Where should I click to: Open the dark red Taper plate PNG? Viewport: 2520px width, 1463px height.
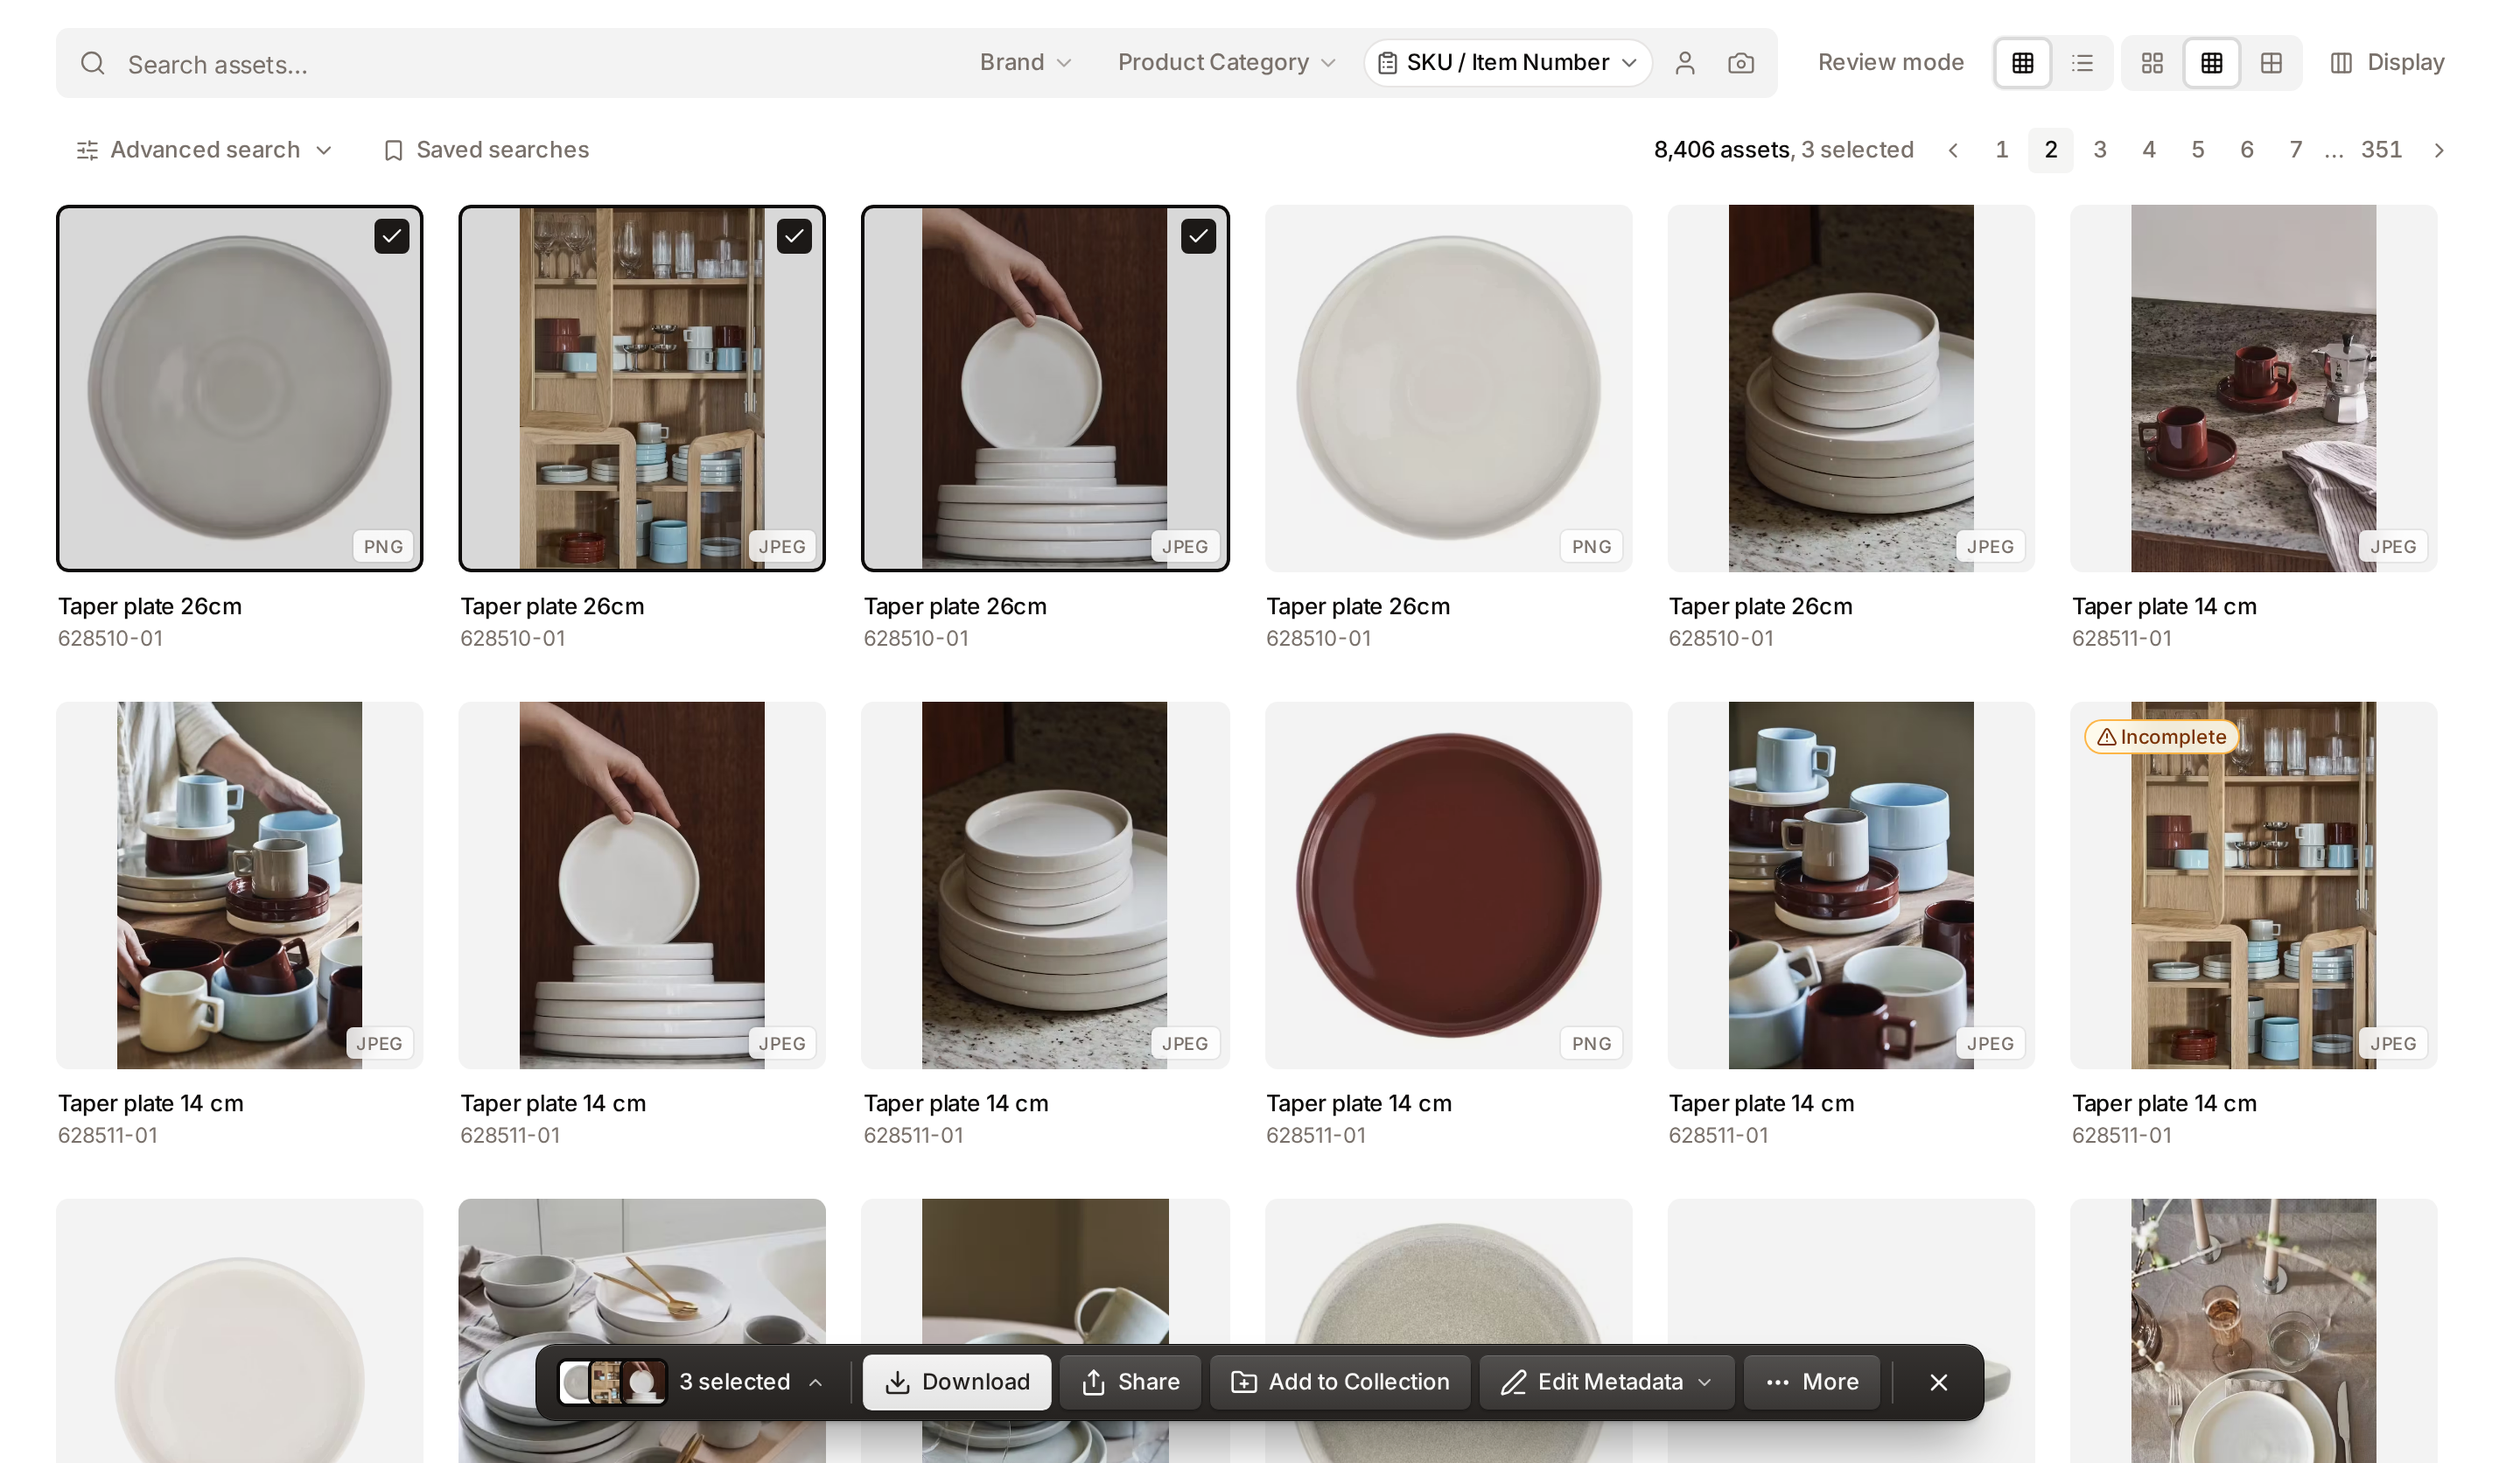coord(1448,885)
